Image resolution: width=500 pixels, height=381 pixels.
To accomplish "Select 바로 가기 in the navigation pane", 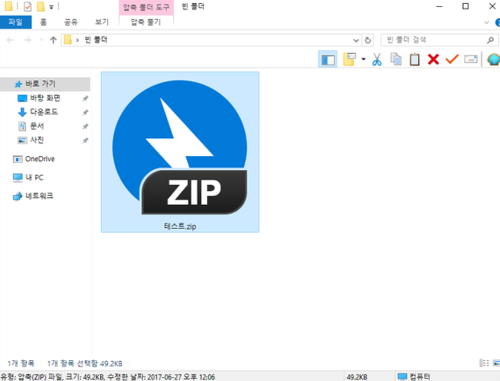I will pos(45,84).
